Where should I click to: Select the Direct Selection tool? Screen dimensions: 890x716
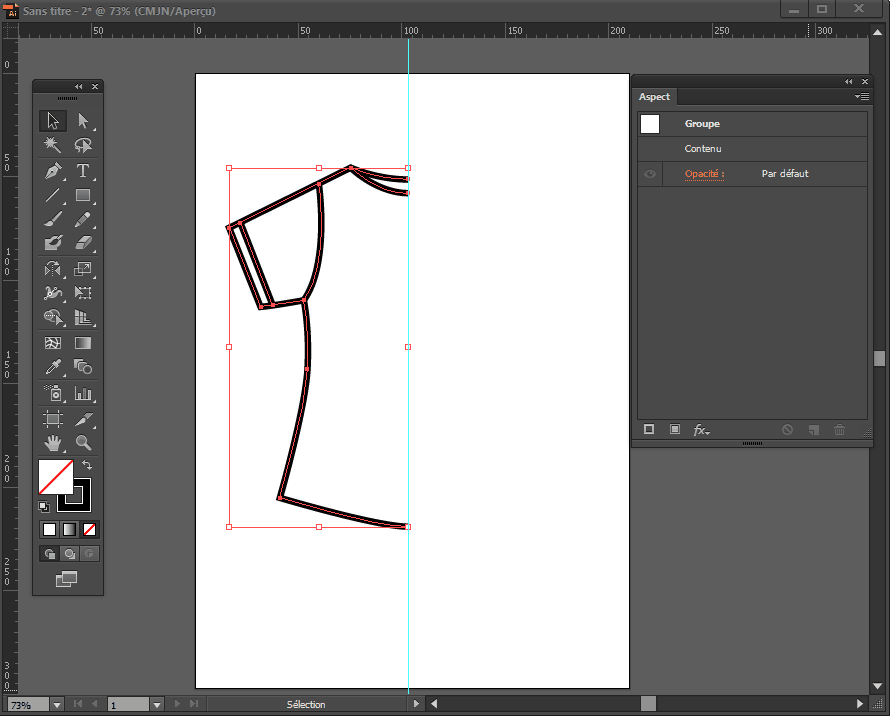pyautogui.click(x=83, y=120)
